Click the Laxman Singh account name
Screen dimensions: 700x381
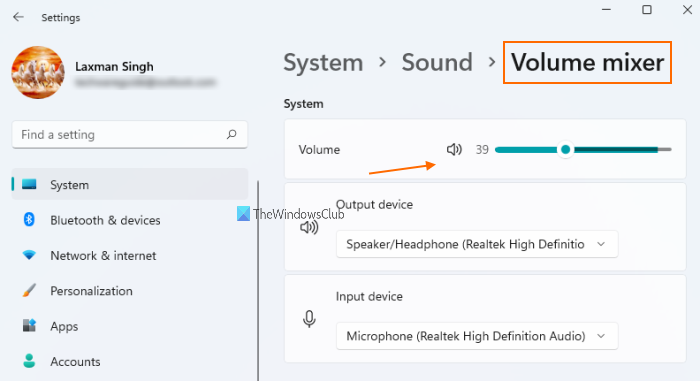114,67
